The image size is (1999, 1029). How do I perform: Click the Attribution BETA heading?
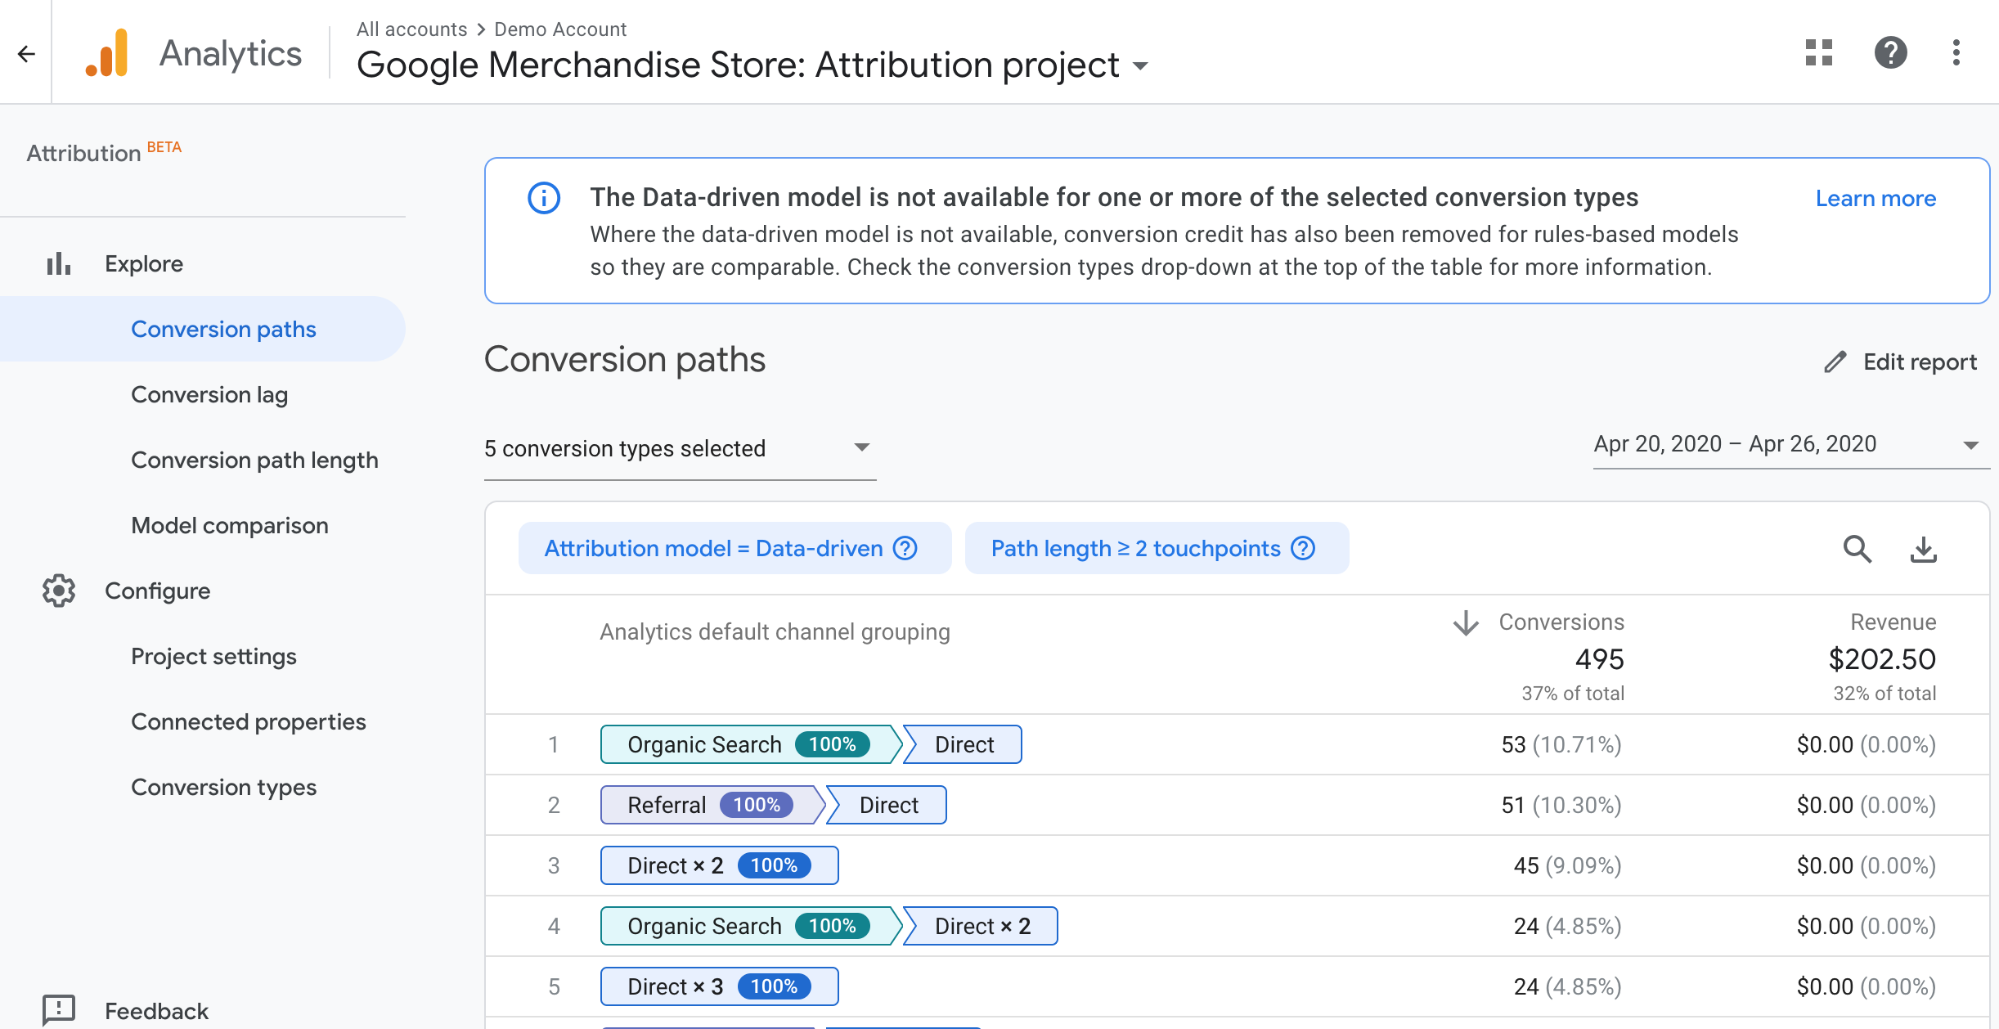104,152
